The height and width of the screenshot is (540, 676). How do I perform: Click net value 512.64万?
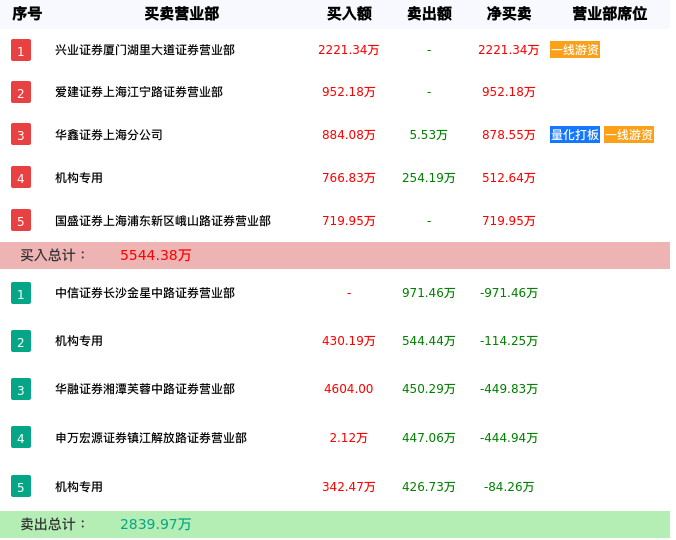click(509, 178)
